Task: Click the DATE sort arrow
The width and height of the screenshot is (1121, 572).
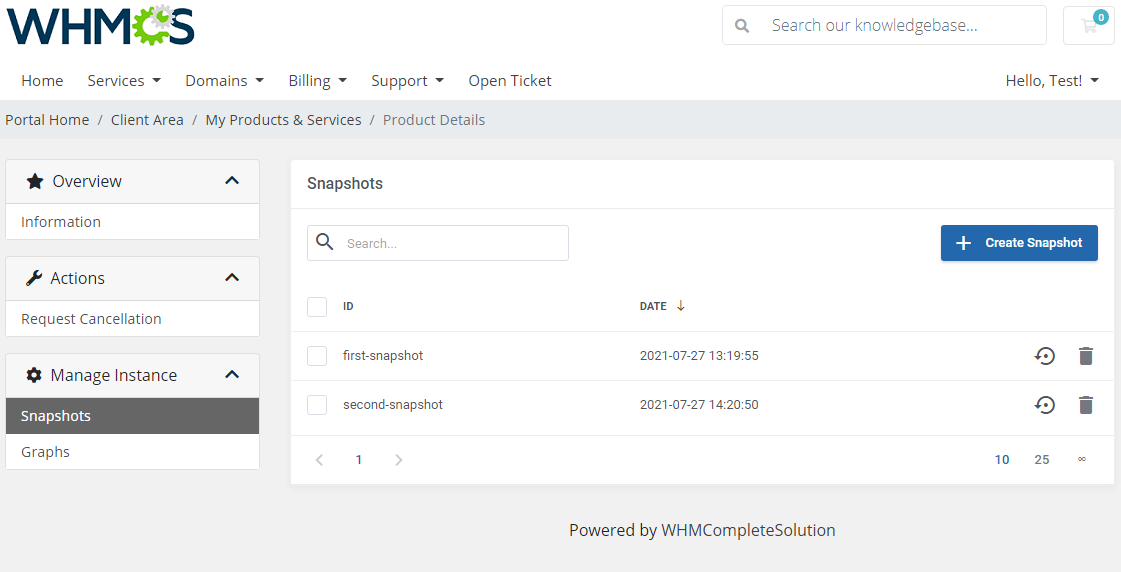Action: 681,305
